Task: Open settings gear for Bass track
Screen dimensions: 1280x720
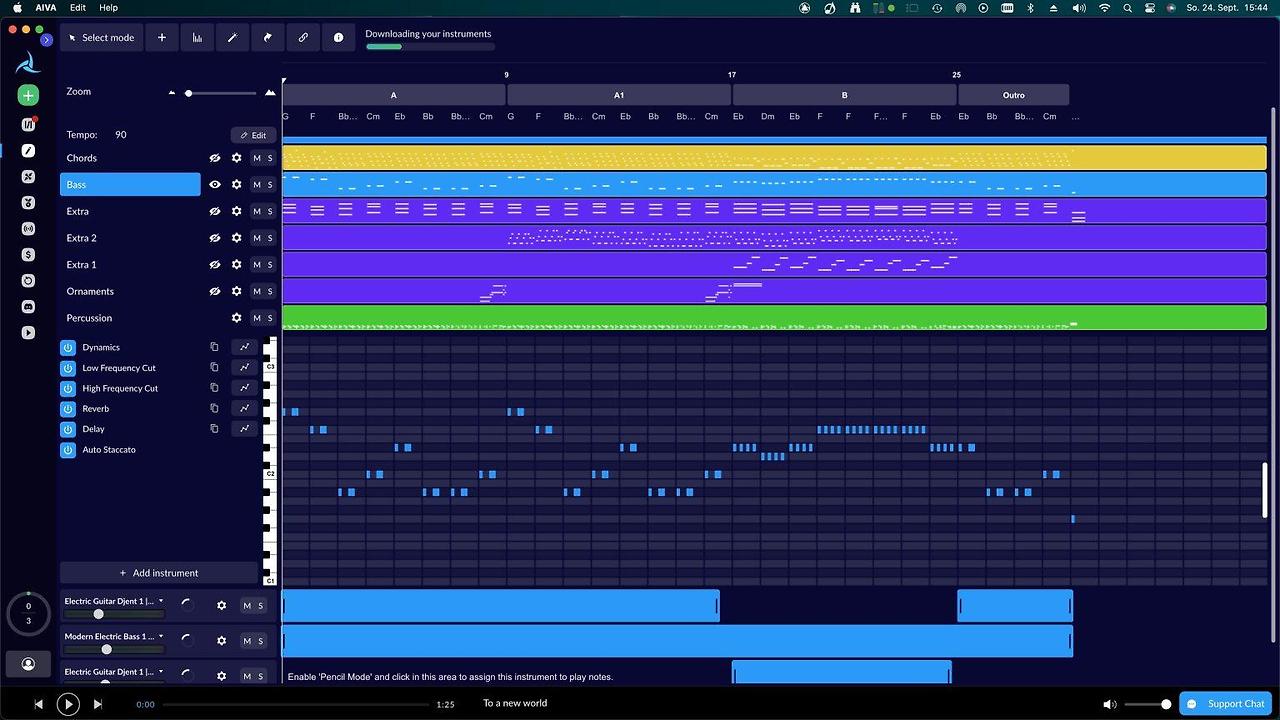Action: (237, 185)
